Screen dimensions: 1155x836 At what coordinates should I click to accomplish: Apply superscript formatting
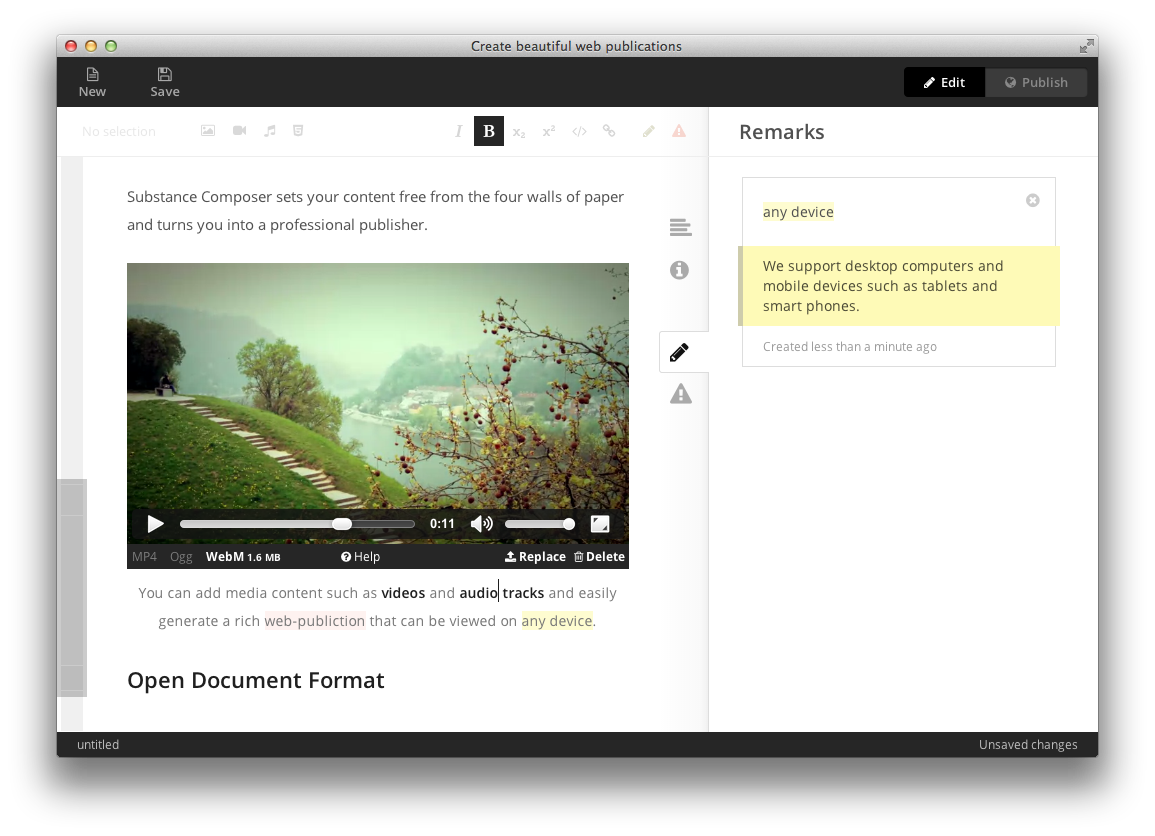click(x=549, y=131)
